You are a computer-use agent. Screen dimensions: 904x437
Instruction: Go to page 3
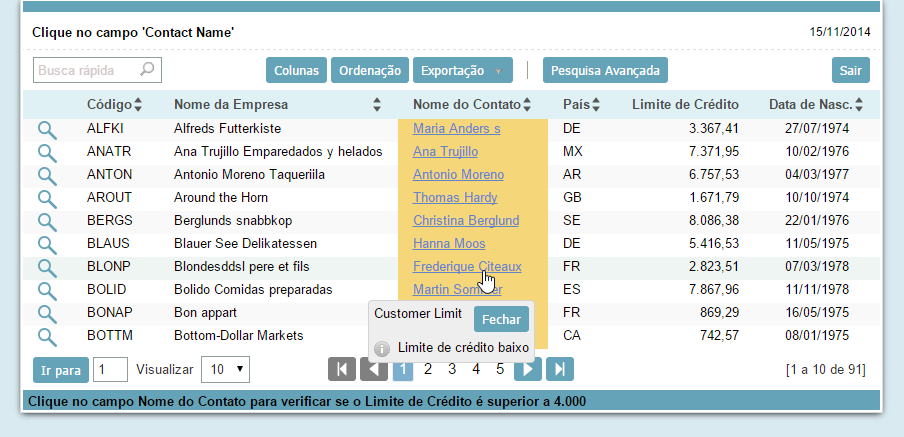pos(452,369)
